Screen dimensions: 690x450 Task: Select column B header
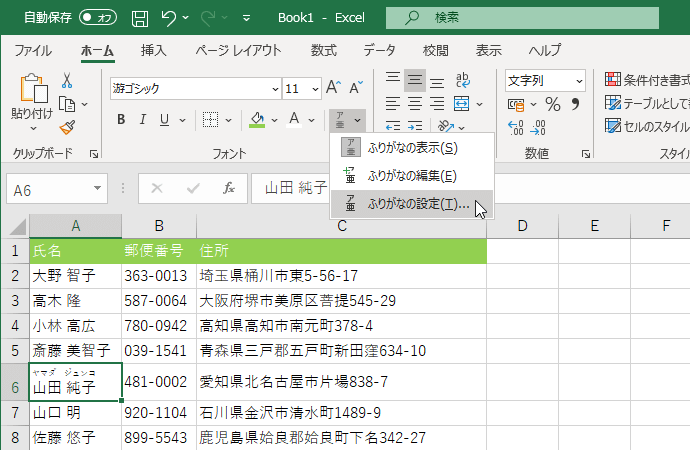[159, 226]
